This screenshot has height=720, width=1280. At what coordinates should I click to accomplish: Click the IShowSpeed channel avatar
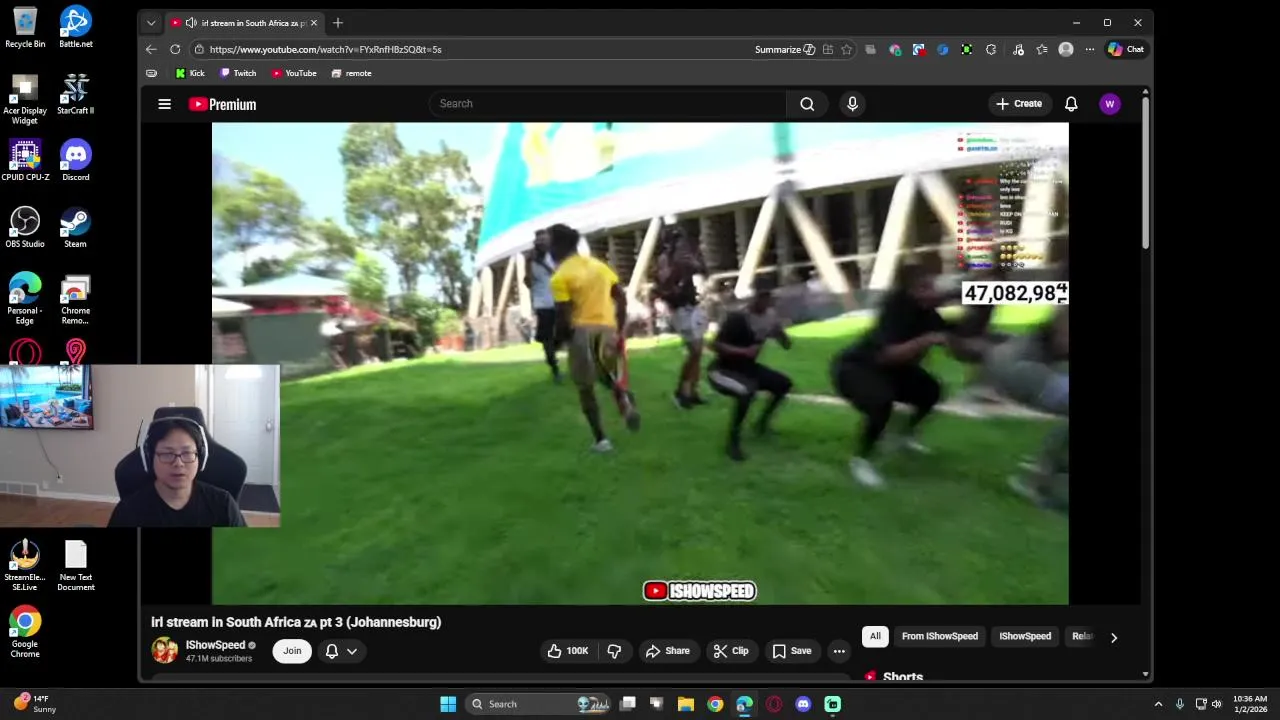coord(164,651)
